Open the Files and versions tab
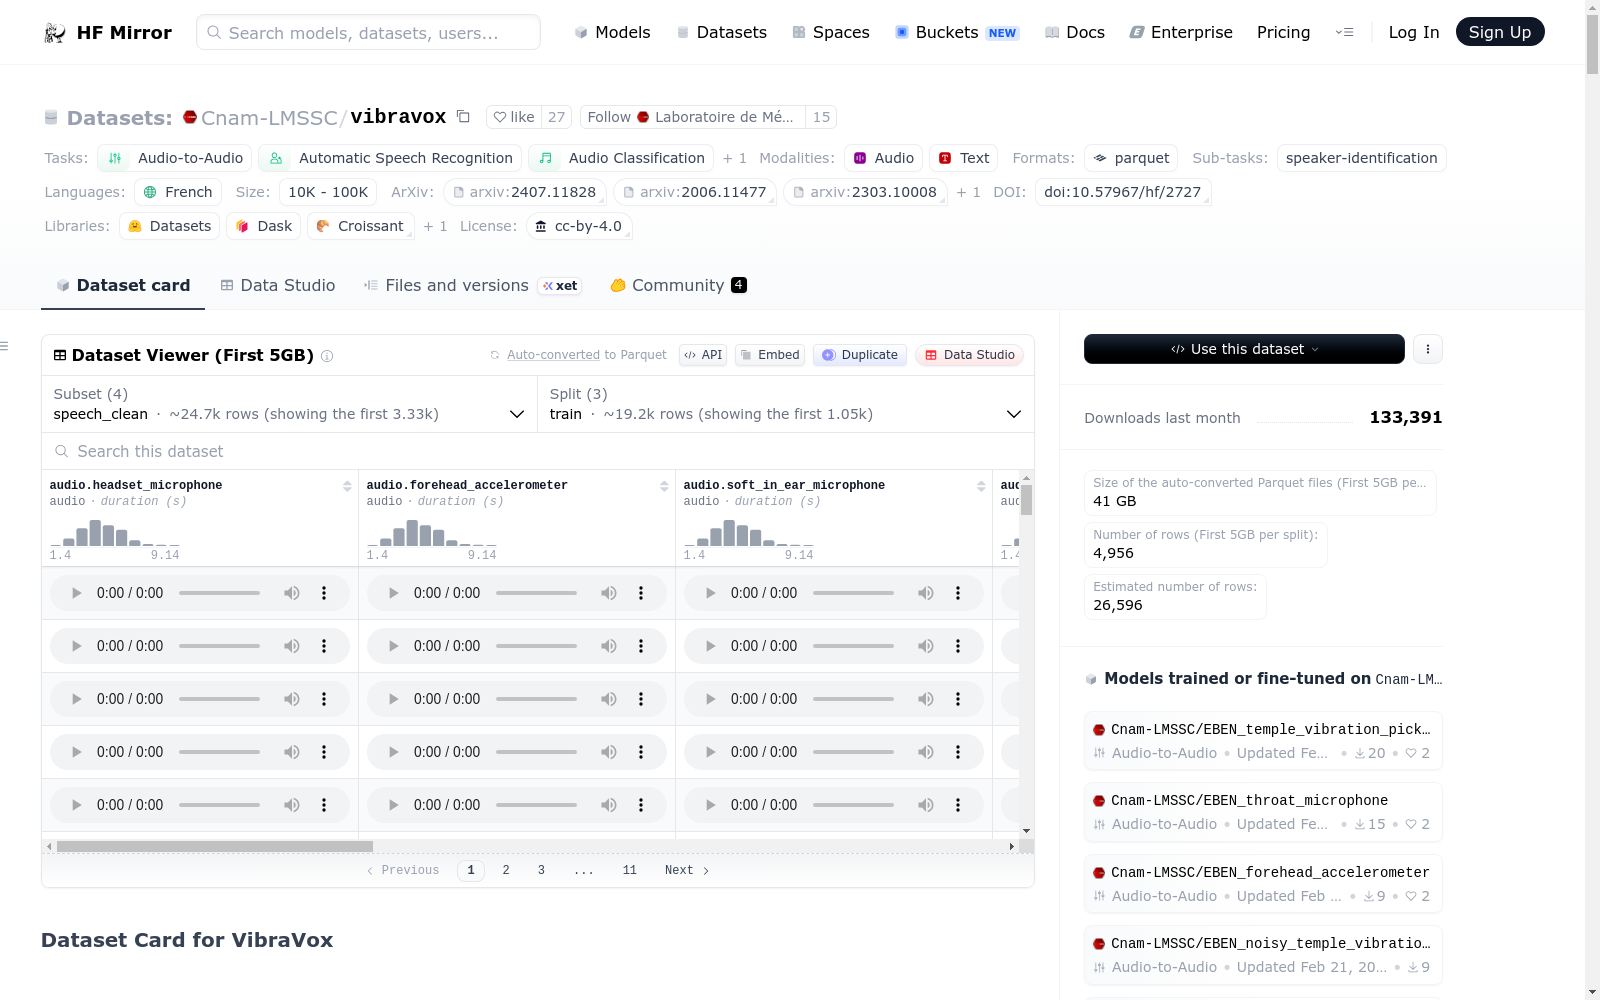Viewport: 1600px width, 1000px height. pos(472,286)
